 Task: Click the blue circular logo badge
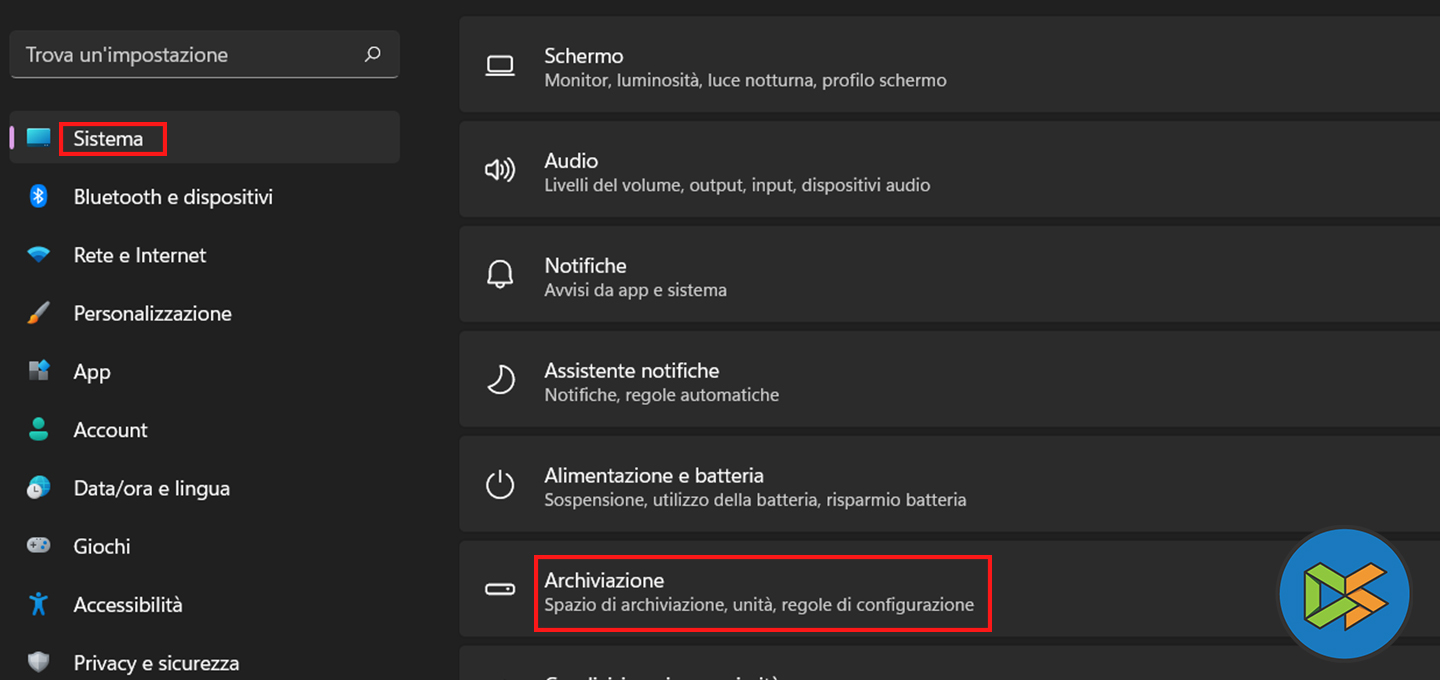1344,595
